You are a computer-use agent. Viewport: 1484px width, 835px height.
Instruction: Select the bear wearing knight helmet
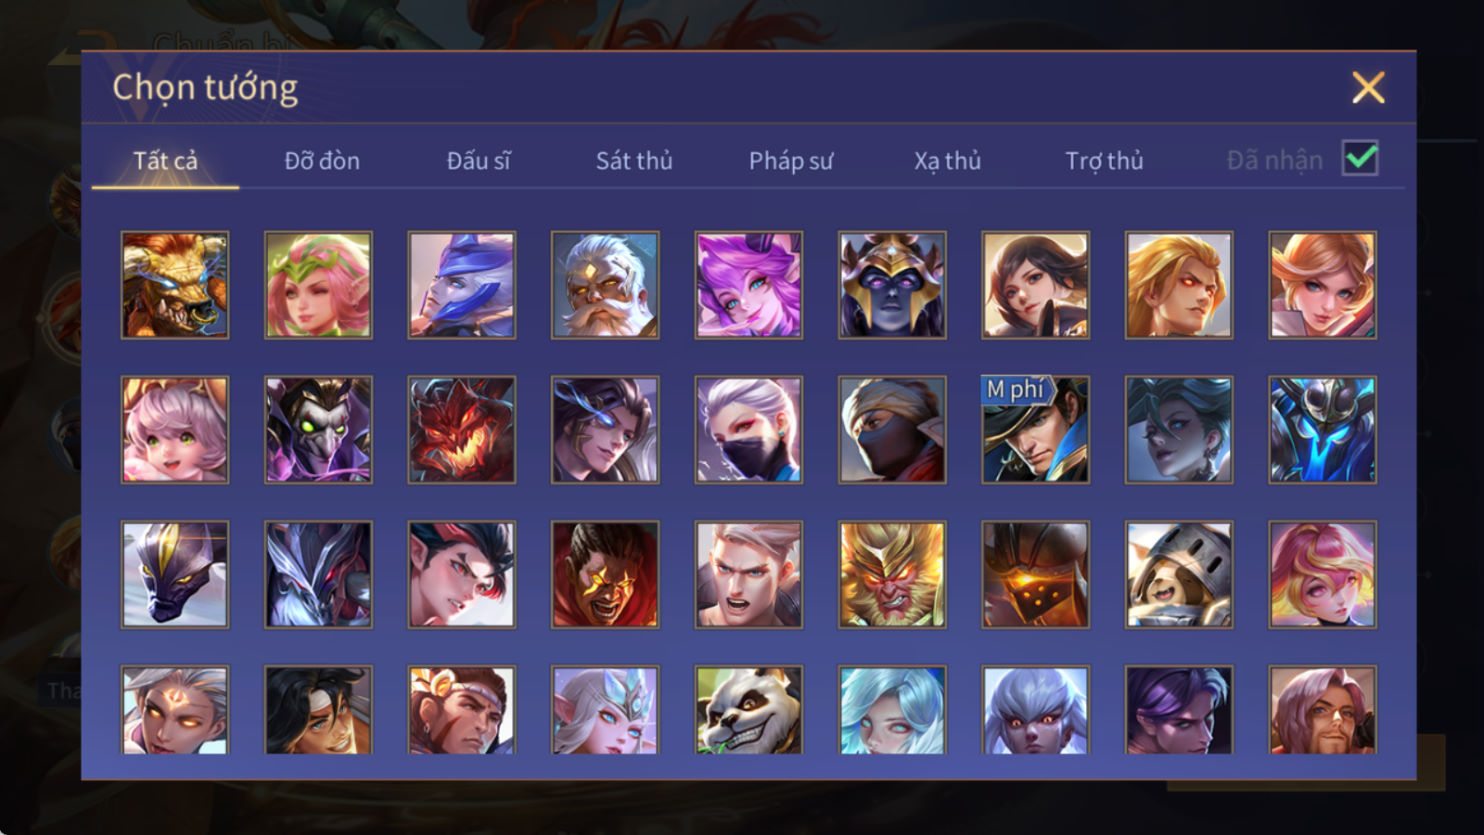[x=1179, y=575]
